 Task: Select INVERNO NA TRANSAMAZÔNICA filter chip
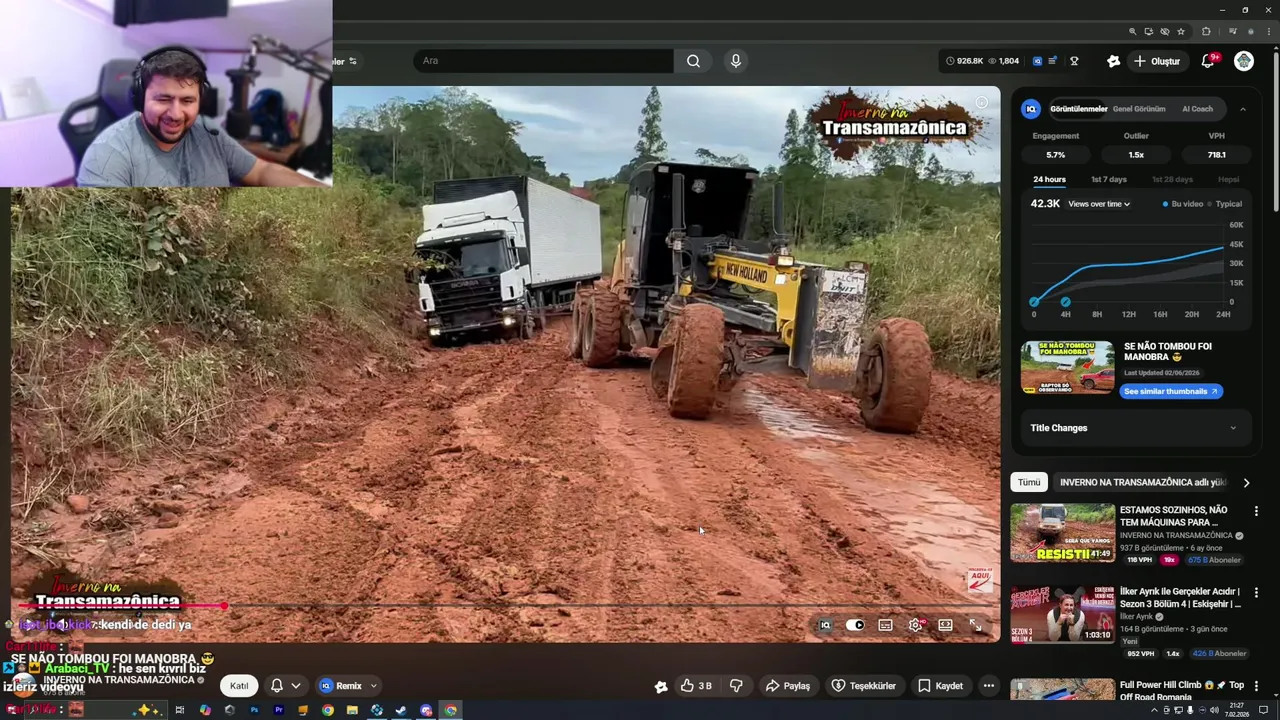1142,482
